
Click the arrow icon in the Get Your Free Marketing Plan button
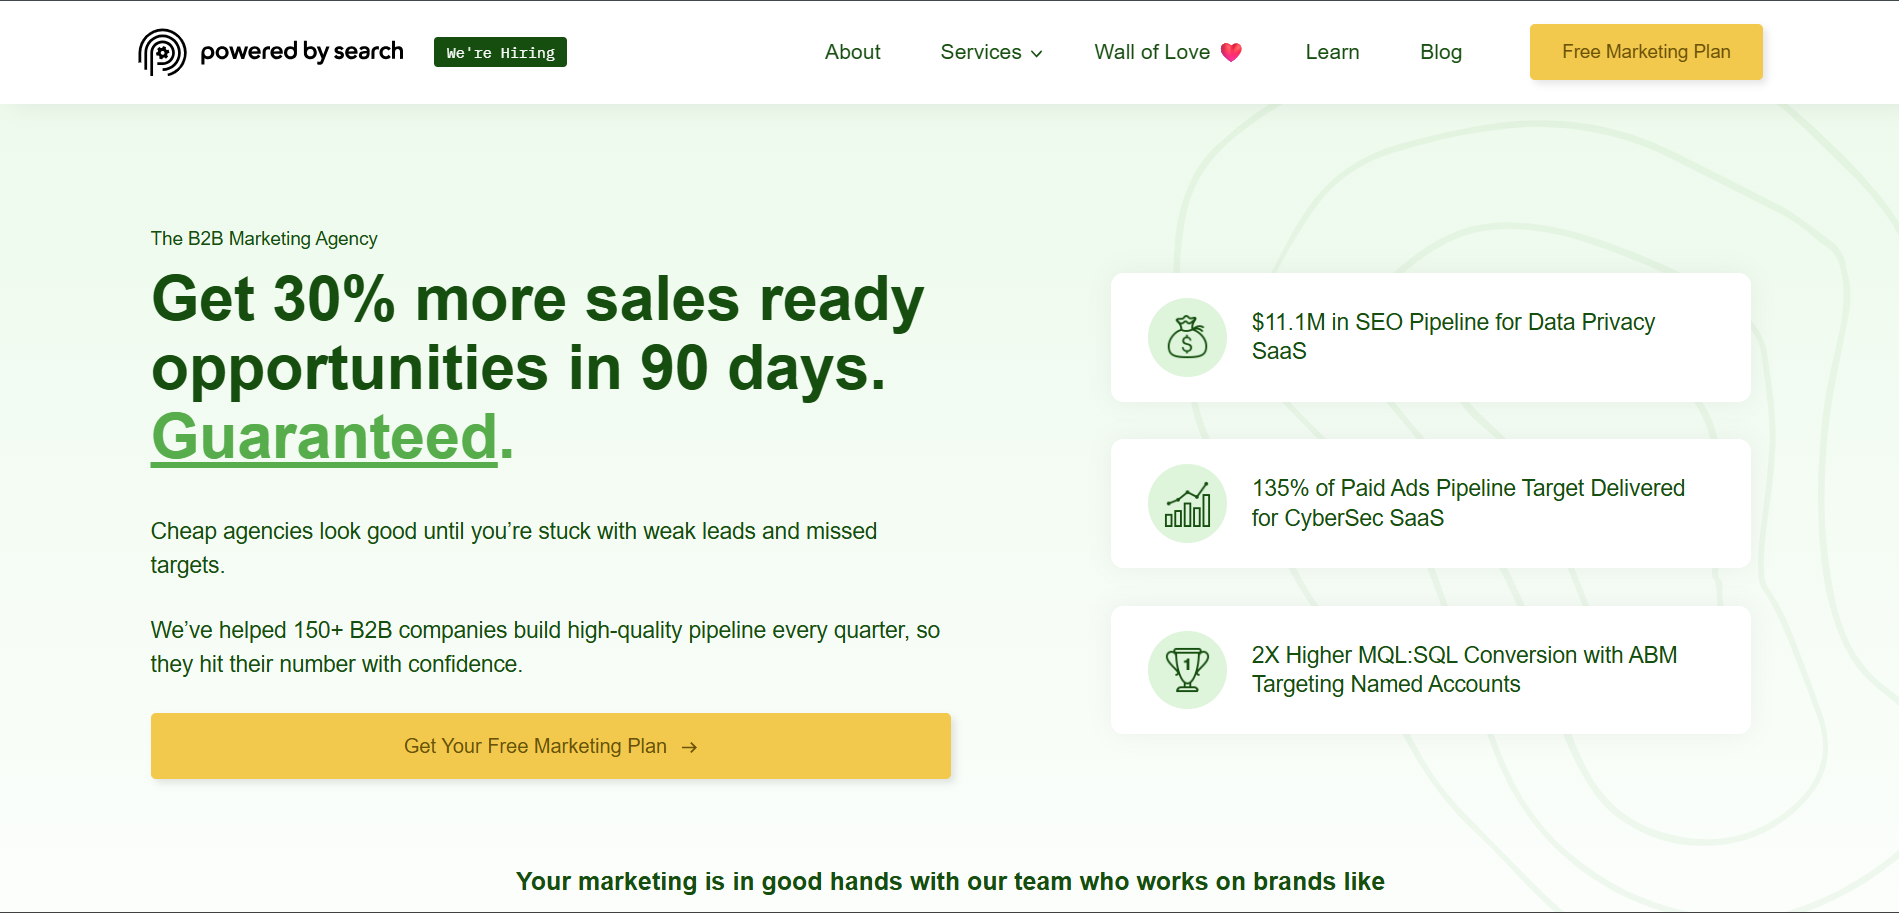click(x=689, y=747)
